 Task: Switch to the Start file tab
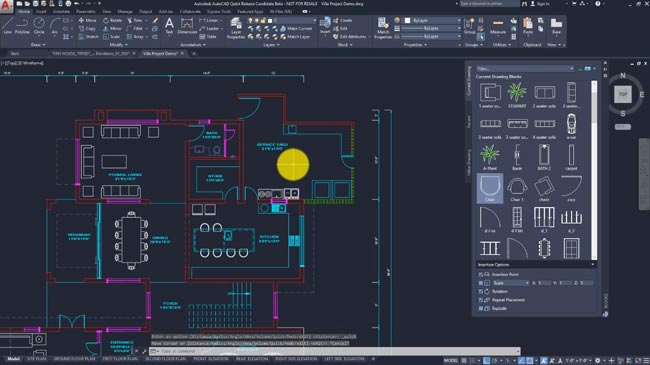pos(15,54)
